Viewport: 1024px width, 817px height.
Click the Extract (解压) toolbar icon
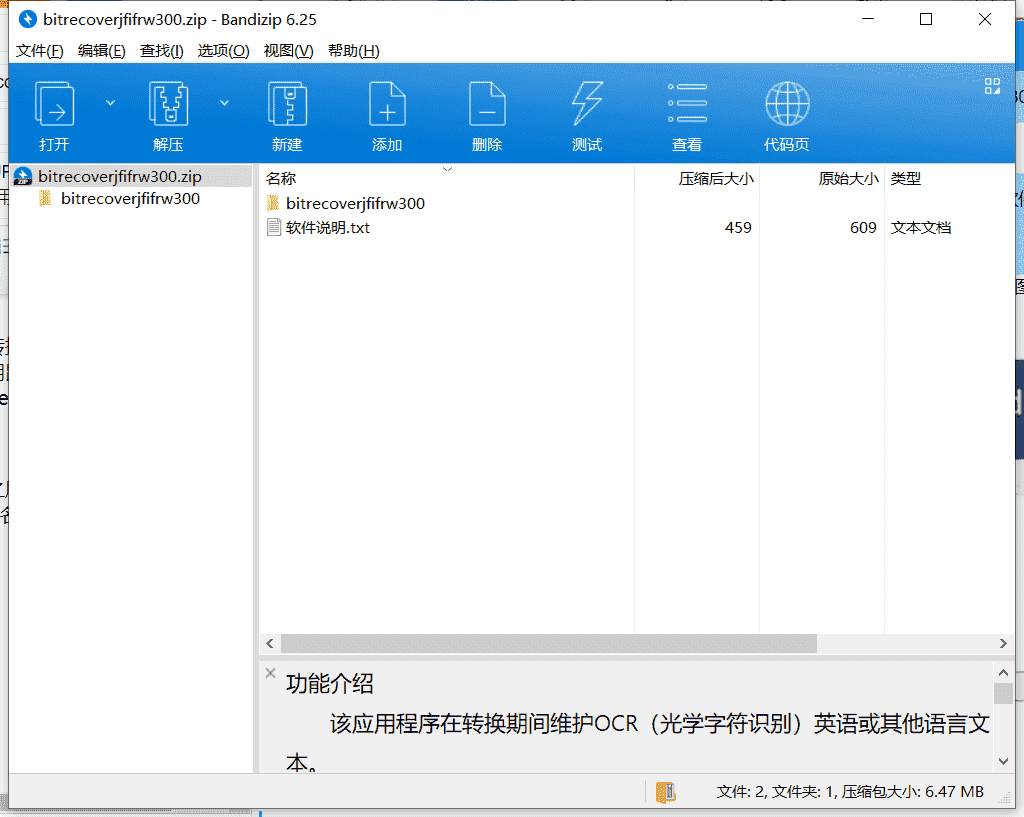tap(168, 104)
